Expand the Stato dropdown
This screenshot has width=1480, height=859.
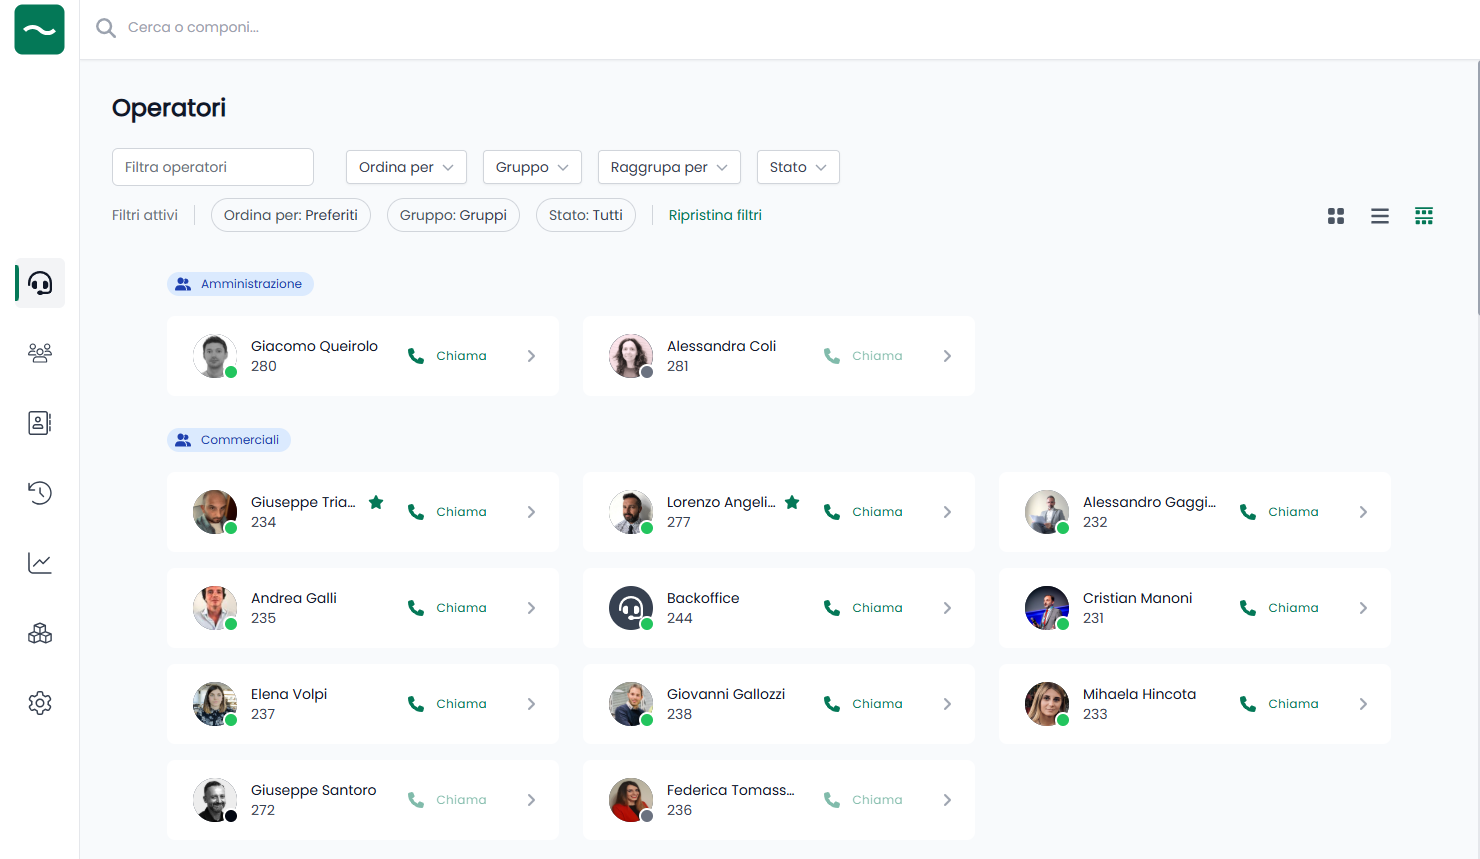[x=798, y=167]
